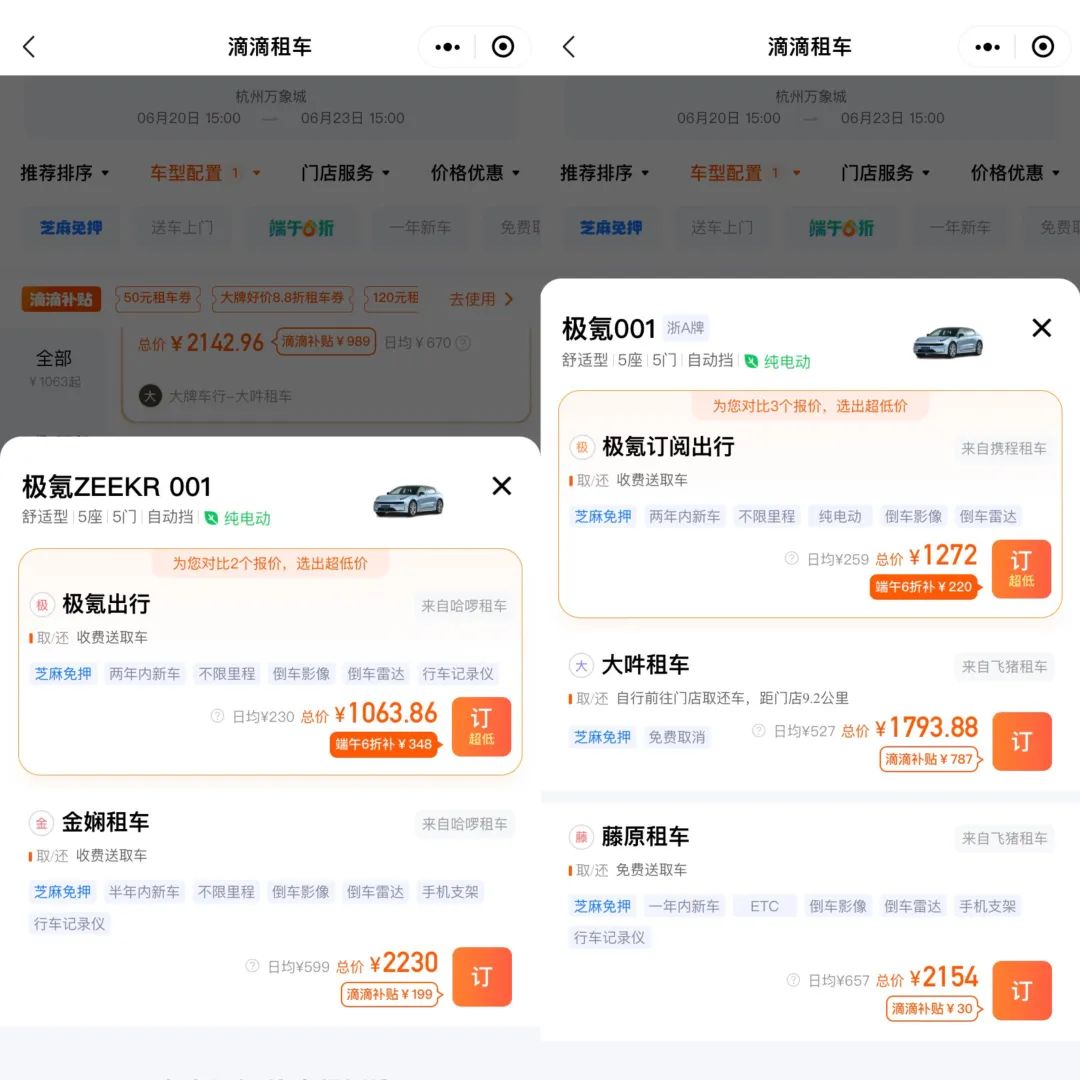This screenshot has height=1080, width=1080.
Task: Book the 极氪订阅出行 ¥1272 offer
Action: click(1021, 569)
